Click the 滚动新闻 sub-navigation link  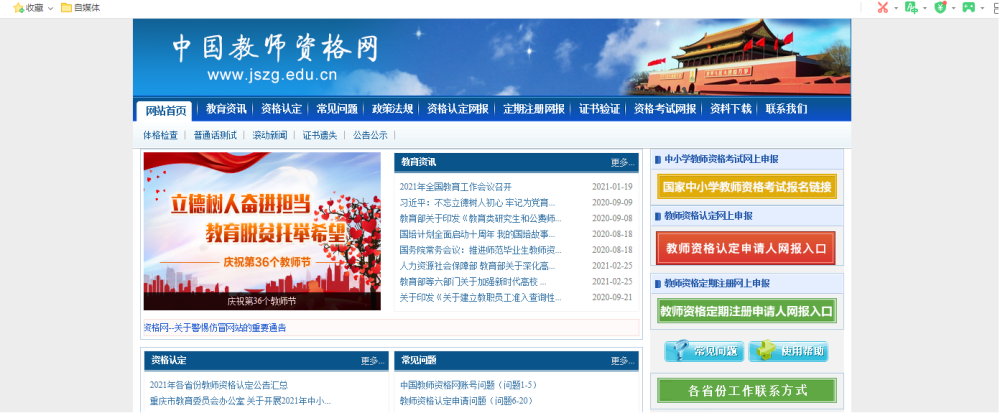pyautogui.click(x=270, y=135)
